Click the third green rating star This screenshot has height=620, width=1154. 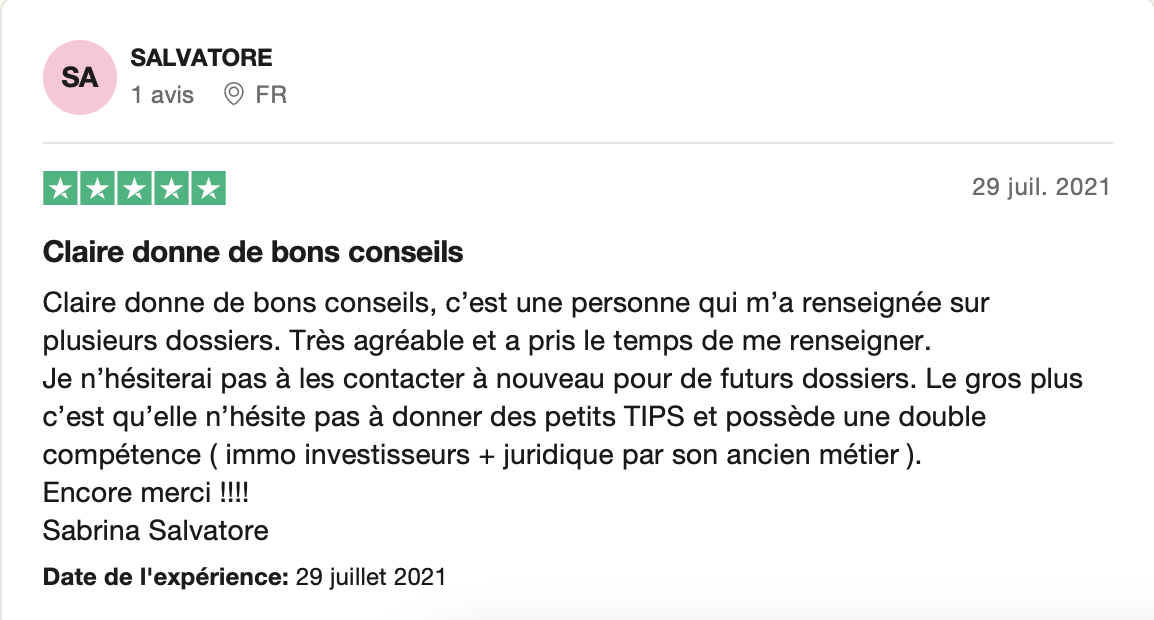point(134,188)
